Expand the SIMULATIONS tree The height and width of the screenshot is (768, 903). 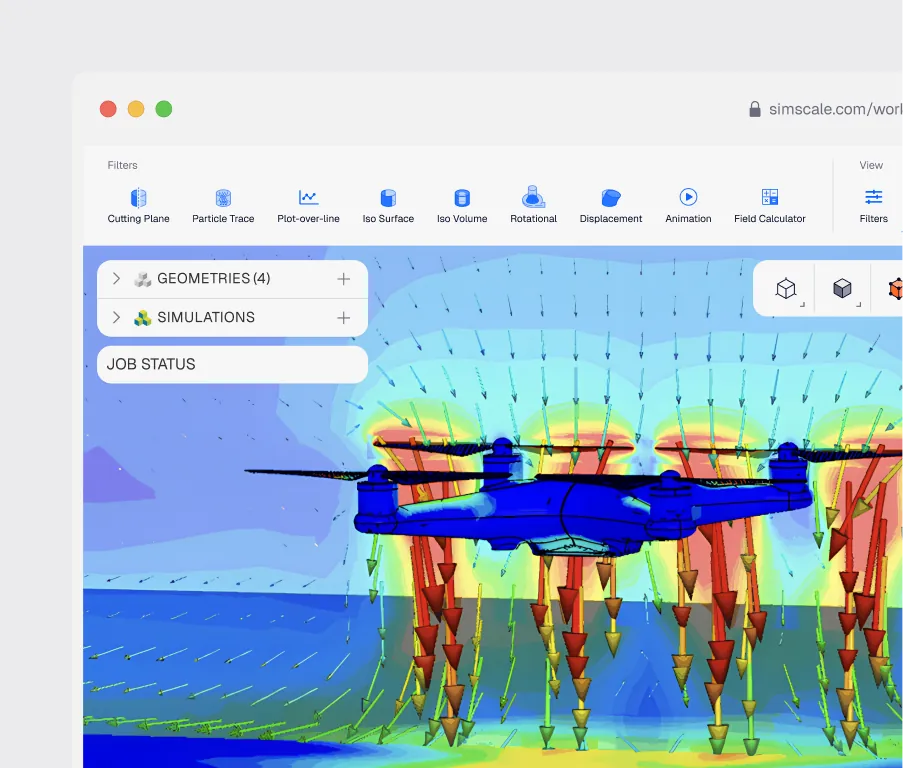tap(116, 317)
